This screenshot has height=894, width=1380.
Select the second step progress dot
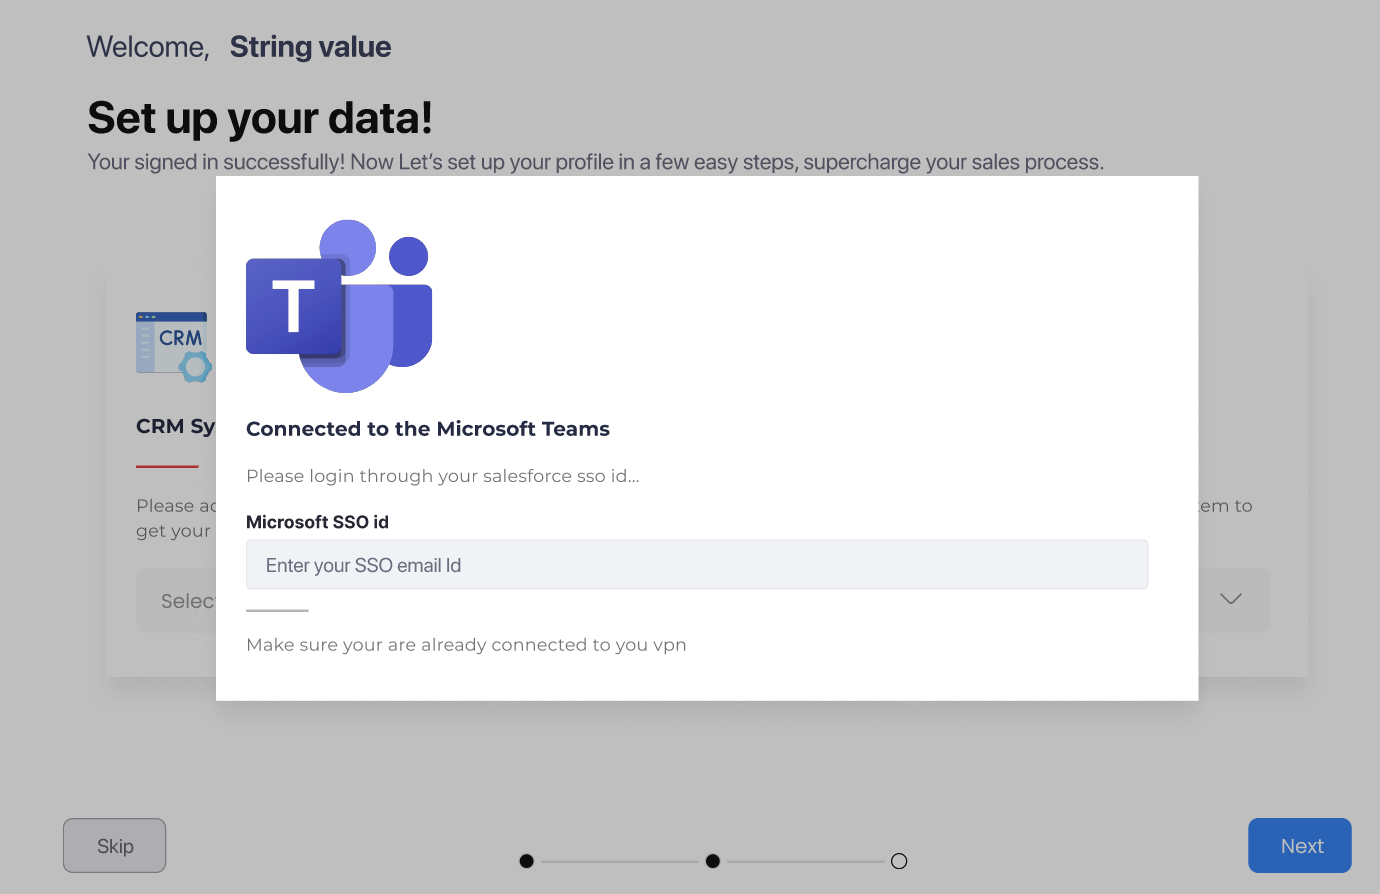713,861
